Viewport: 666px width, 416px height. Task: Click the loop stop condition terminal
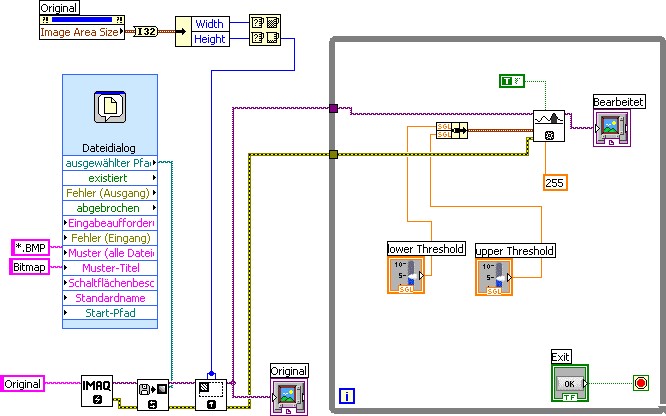point(641,383)
